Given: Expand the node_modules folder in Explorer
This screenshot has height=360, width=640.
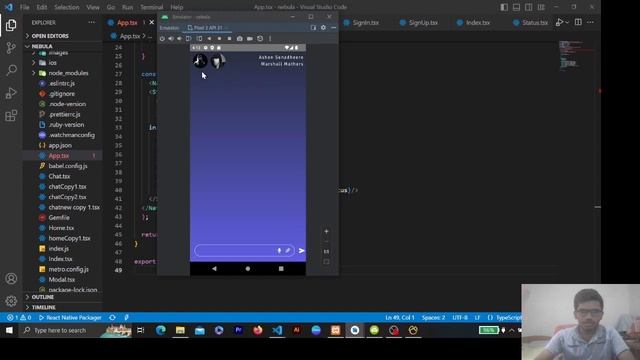Looking at the screenshot, I should click(68, 73).
